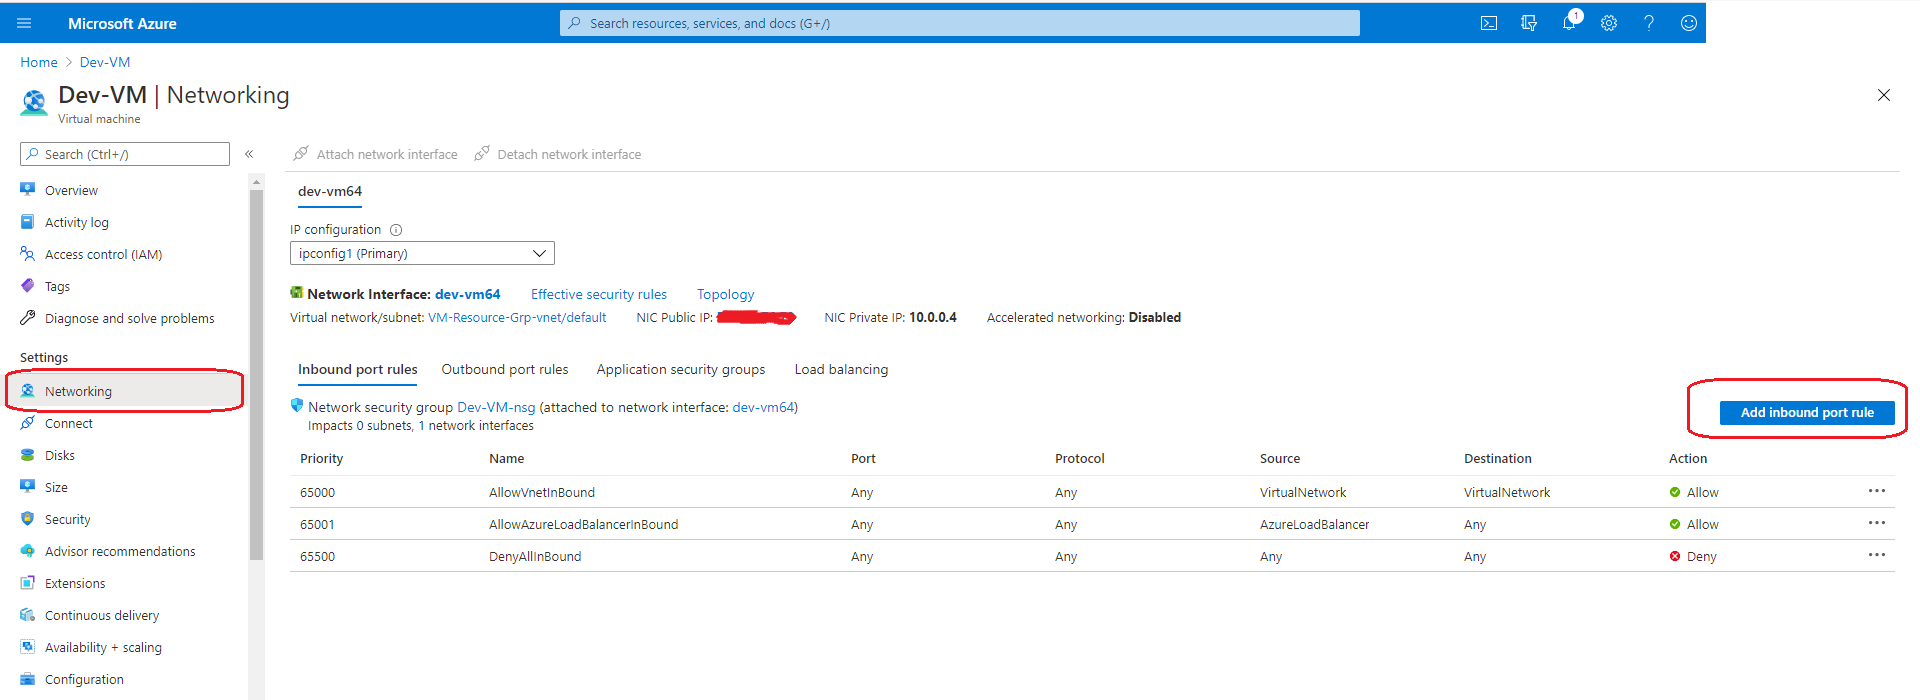Image resolution: width=1920 pixels, height=700 pixels.
Task: Click the Priority column header
Action: click(x=321, y=459)
